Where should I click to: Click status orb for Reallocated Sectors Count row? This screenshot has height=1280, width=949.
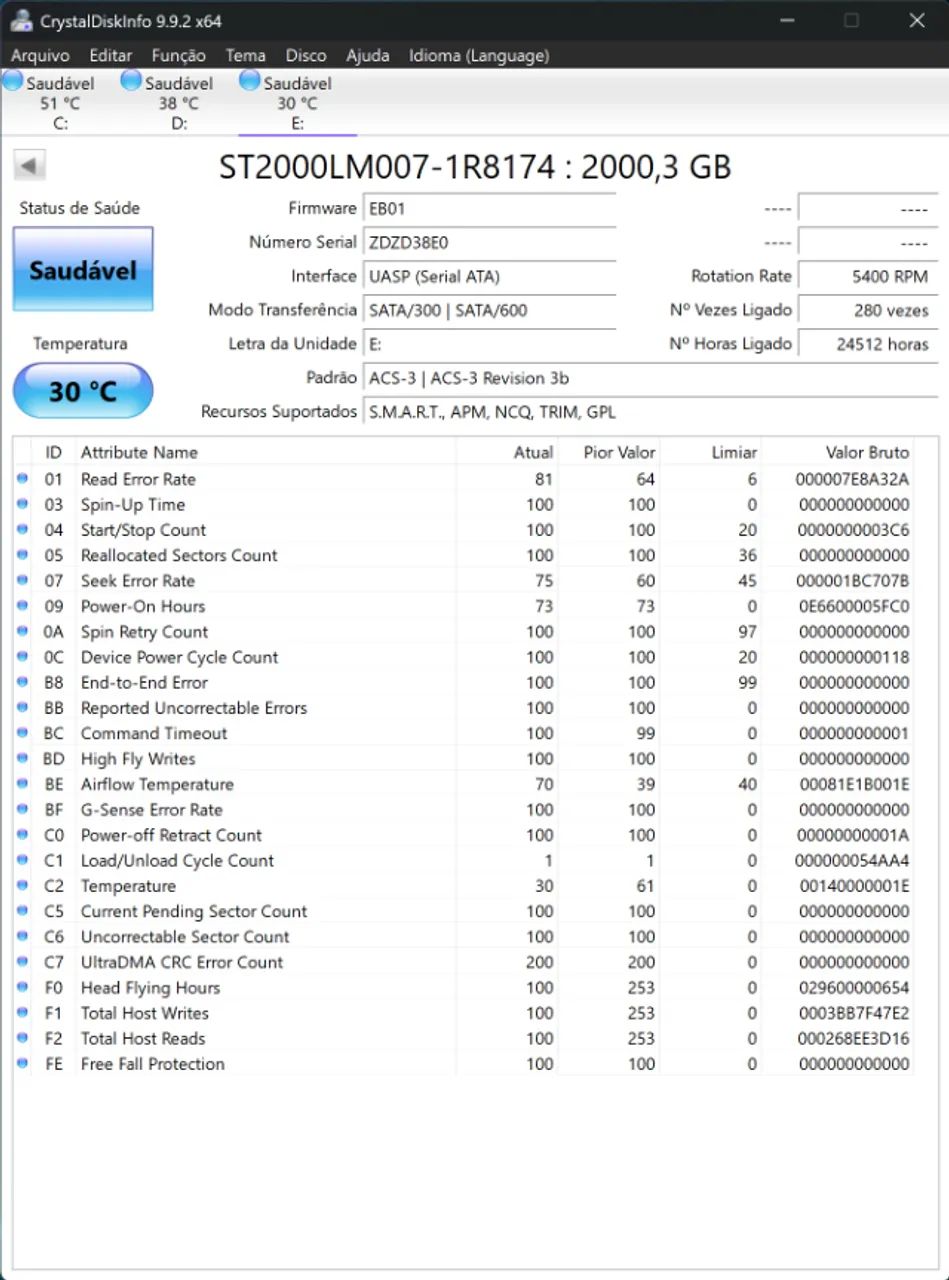(x=23, y=555)
